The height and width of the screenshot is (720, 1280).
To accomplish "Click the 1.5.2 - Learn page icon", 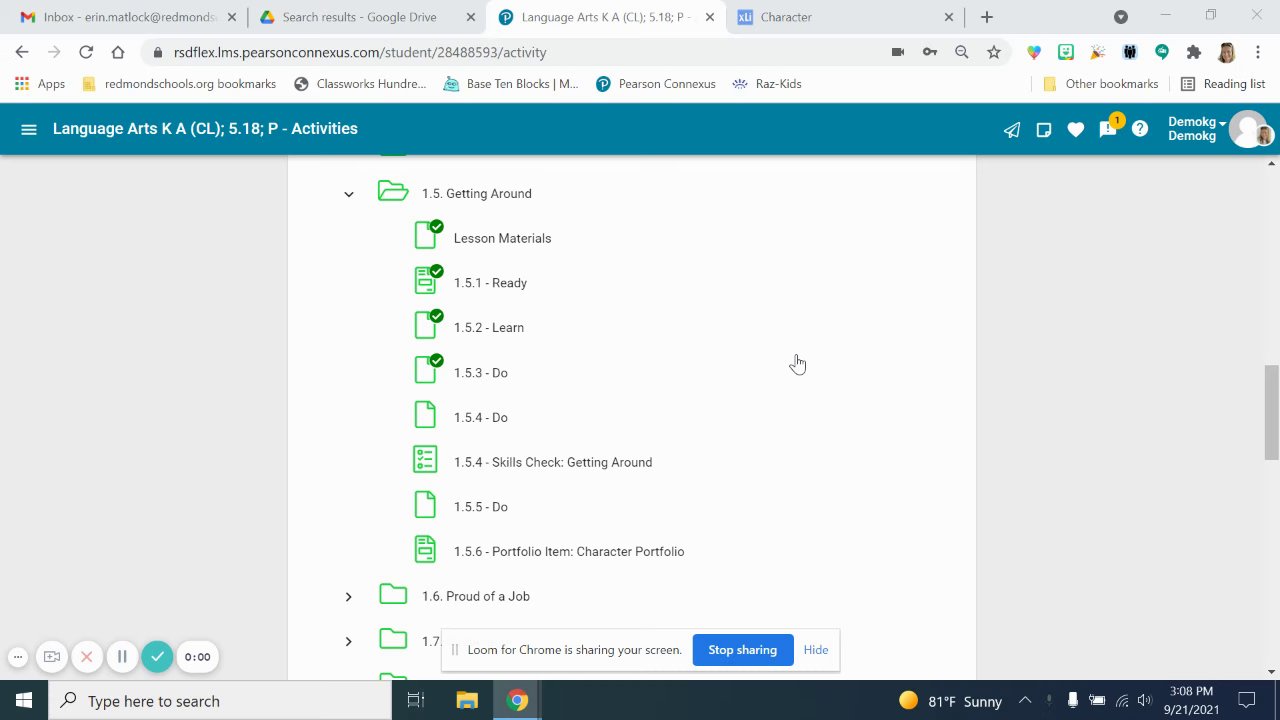I will [427, 324].
